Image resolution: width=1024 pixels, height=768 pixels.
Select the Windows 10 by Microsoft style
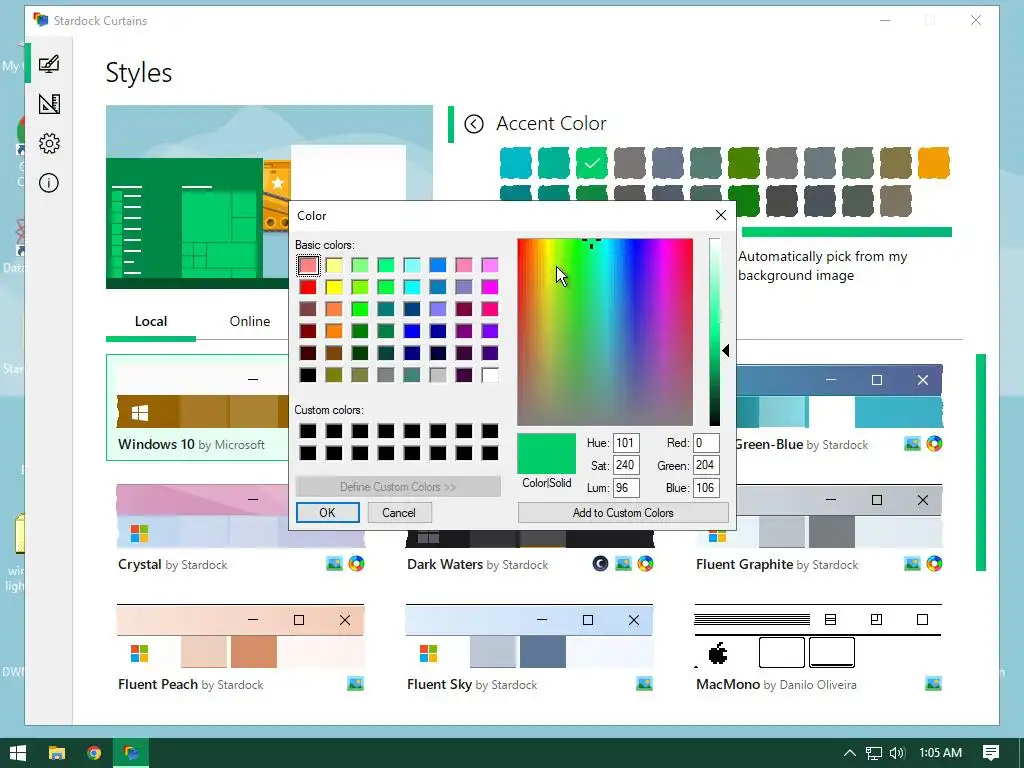click(197, 408)
